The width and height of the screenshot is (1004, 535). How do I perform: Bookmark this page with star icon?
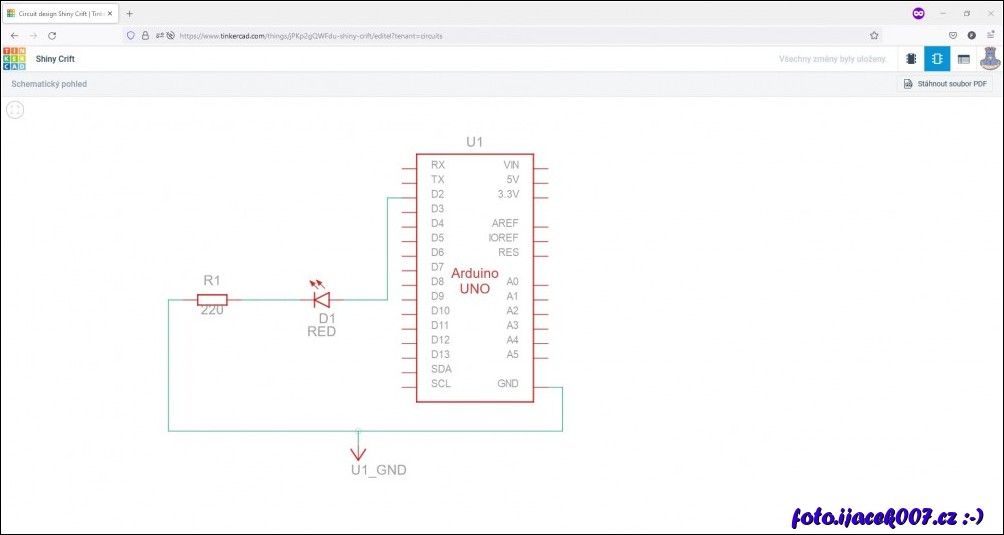pos(874,35)
